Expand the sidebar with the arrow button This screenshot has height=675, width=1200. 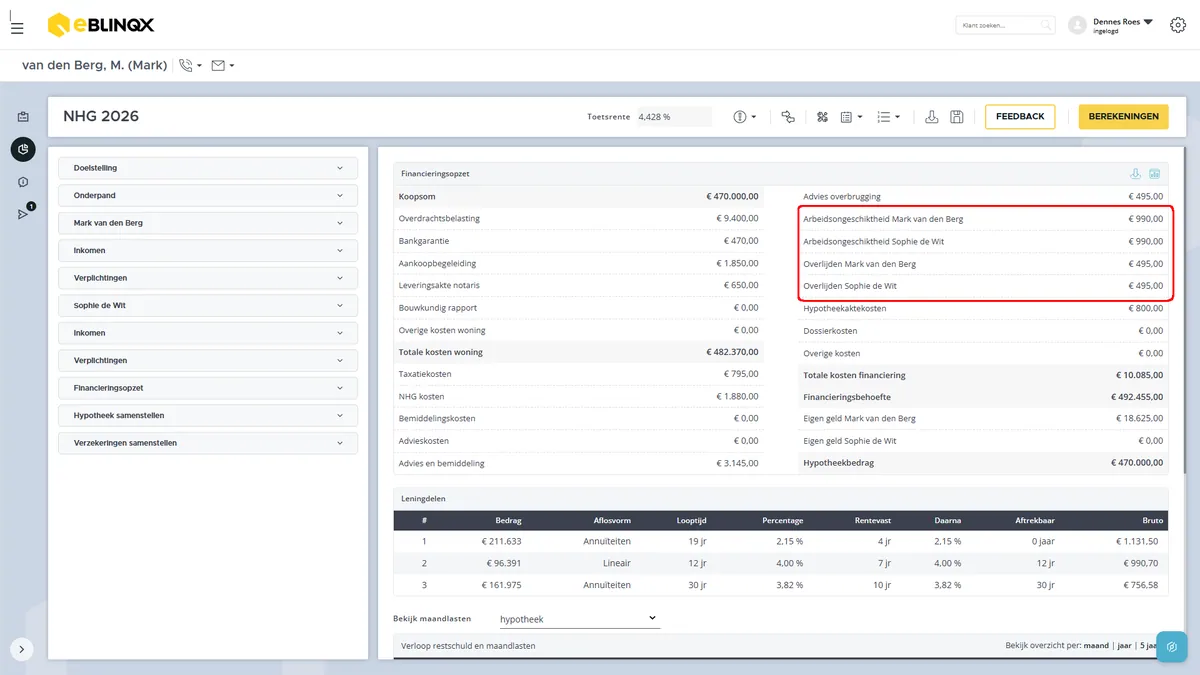pos(22,648)
